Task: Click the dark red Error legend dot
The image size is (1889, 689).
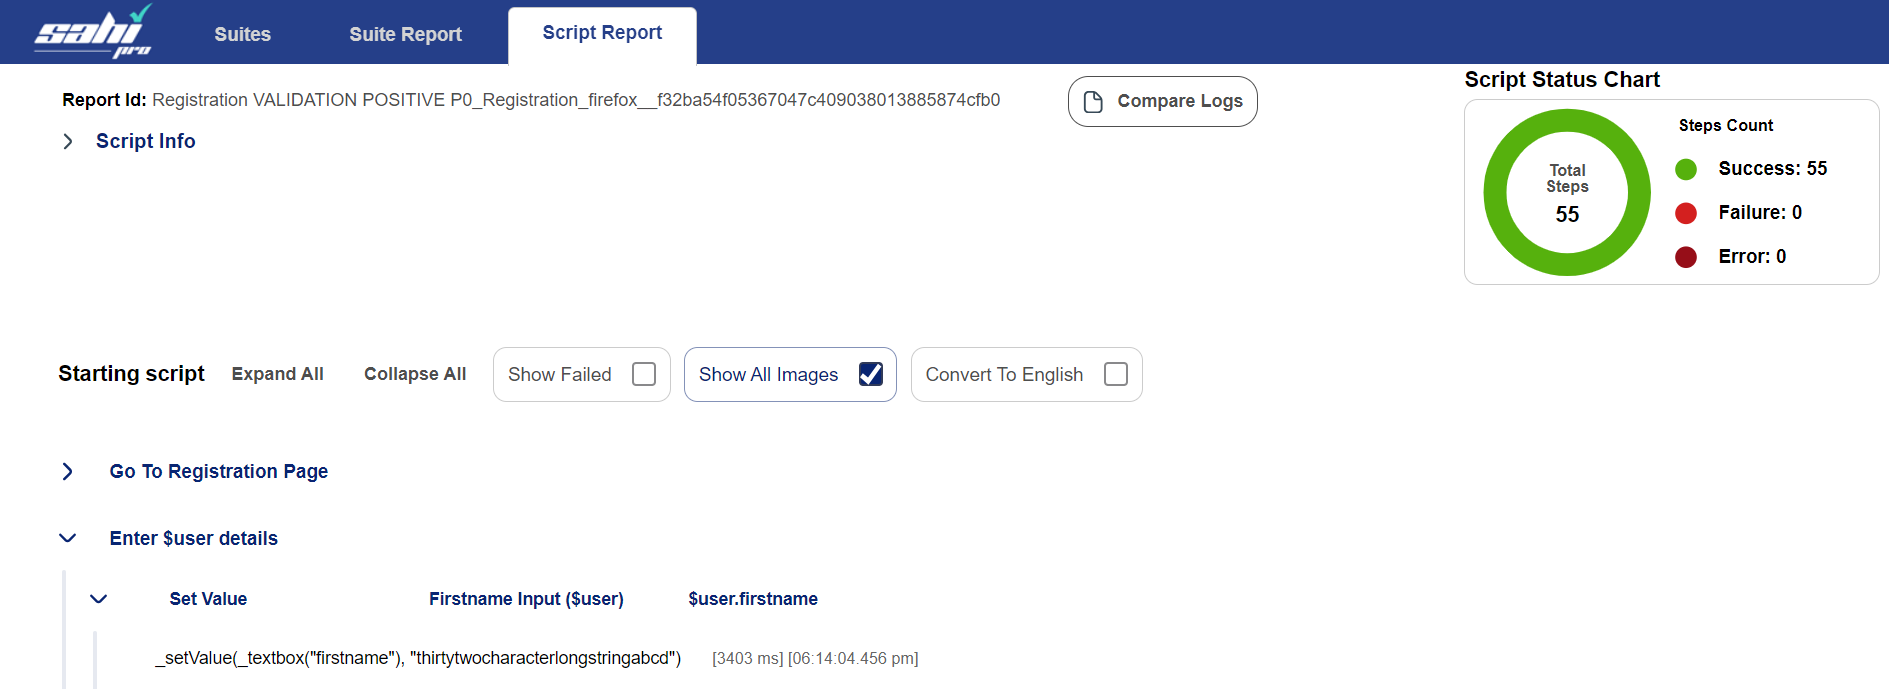Action: pos(1686,257)
